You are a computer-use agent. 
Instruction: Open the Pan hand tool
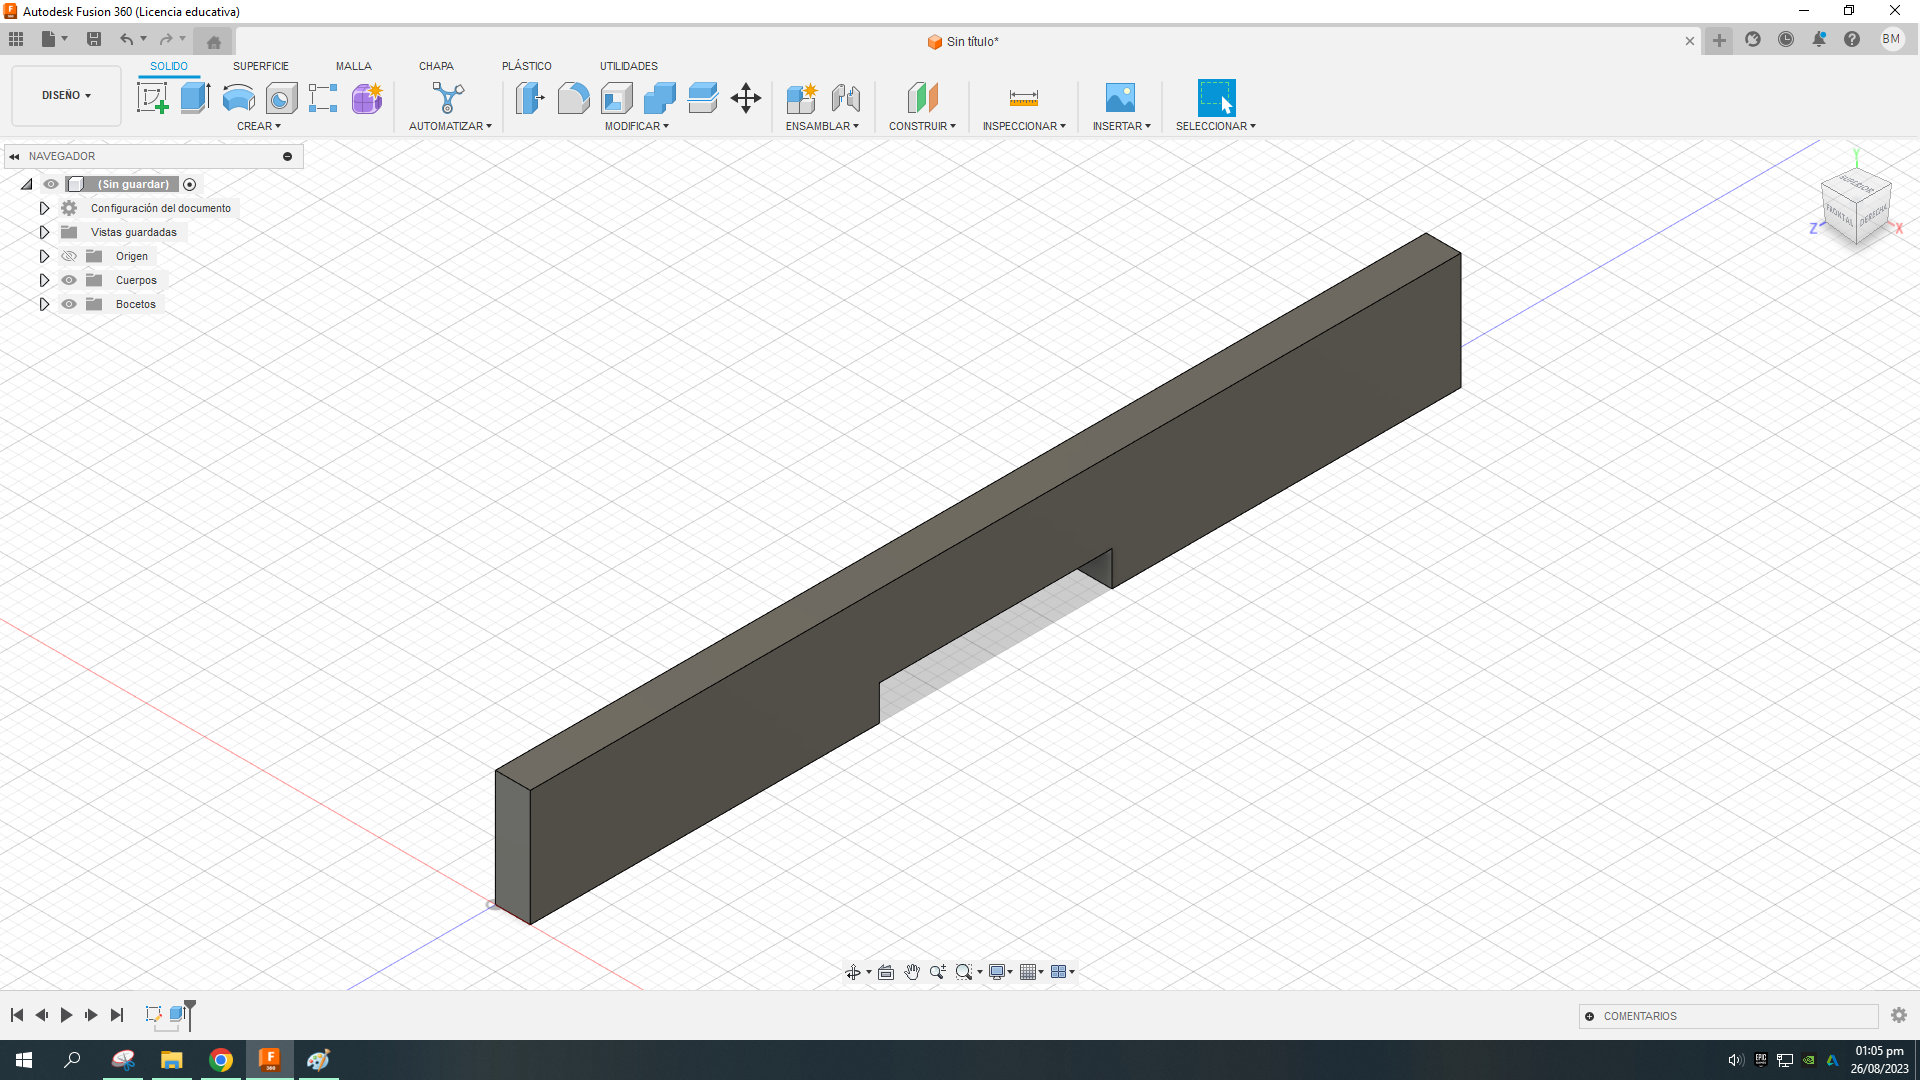[x=912, y=973]
